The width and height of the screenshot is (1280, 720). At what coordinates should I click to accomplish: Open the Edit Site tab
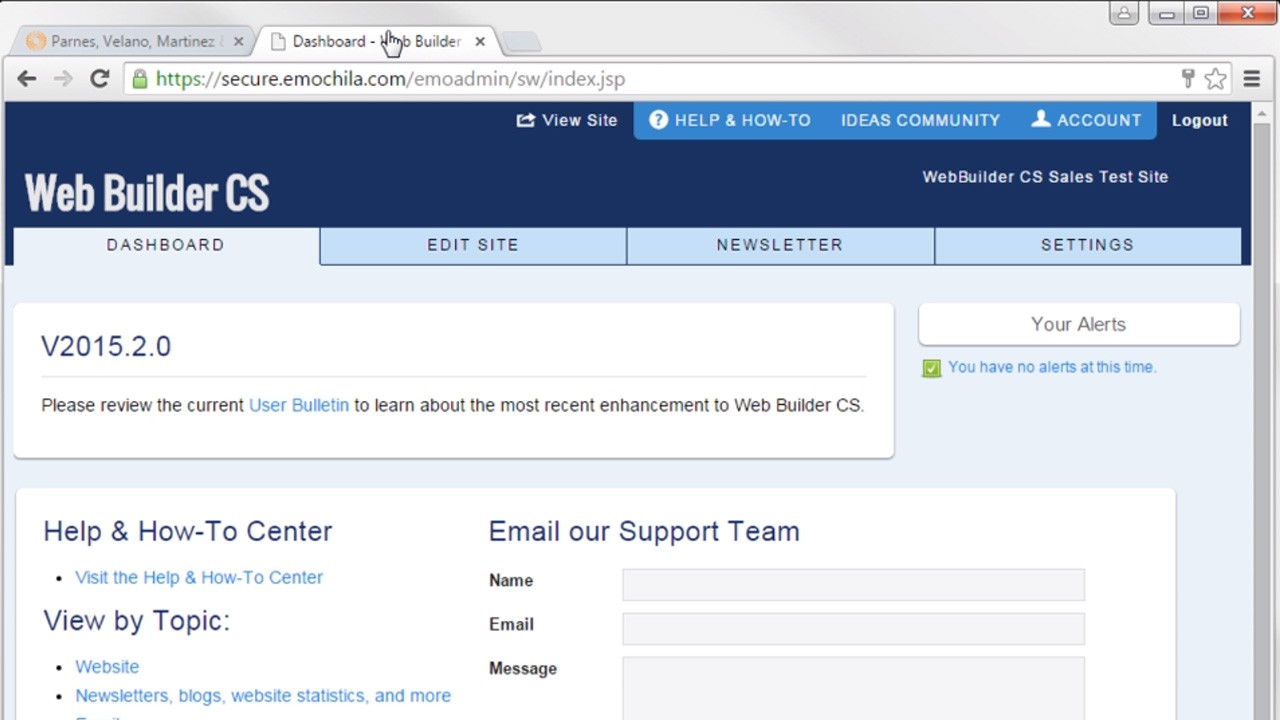(x=473, y=245)
